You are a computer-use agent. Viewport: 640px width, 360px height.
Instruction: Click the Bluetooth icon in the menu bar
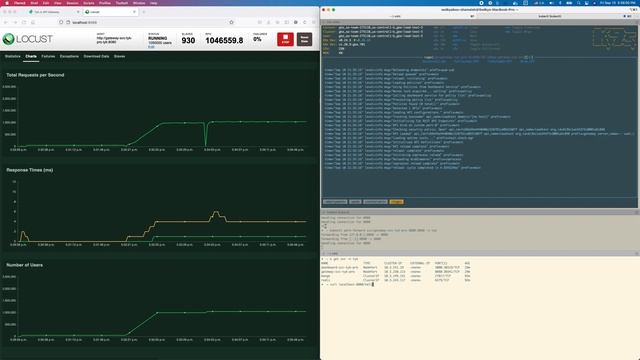(x=560, y=3)
